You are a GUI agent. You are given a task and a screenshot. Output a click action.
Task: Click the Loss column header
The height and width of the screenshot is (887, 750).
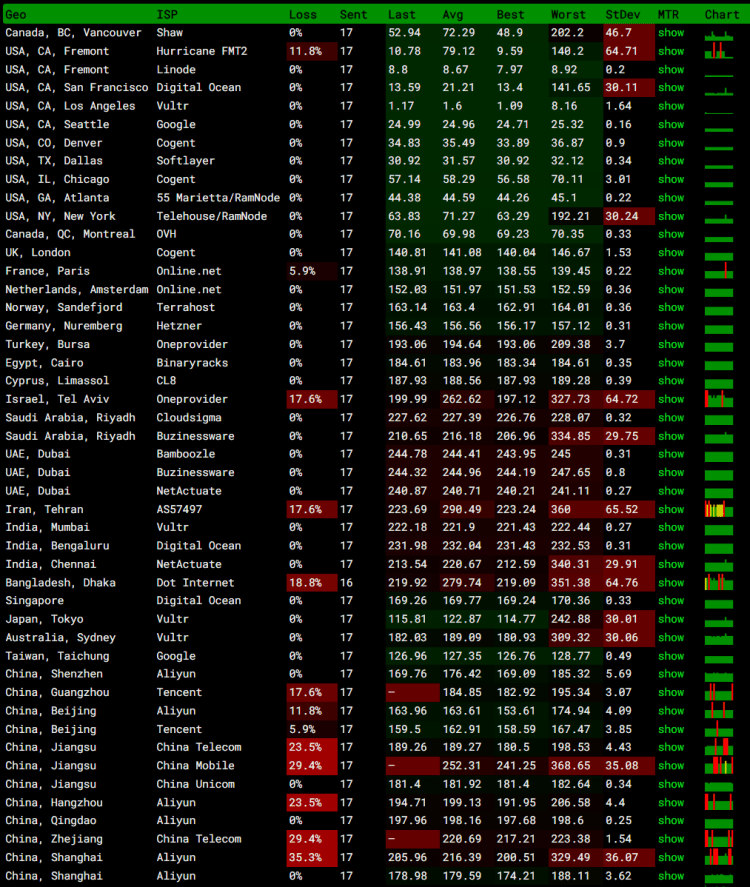coord(303,14)
